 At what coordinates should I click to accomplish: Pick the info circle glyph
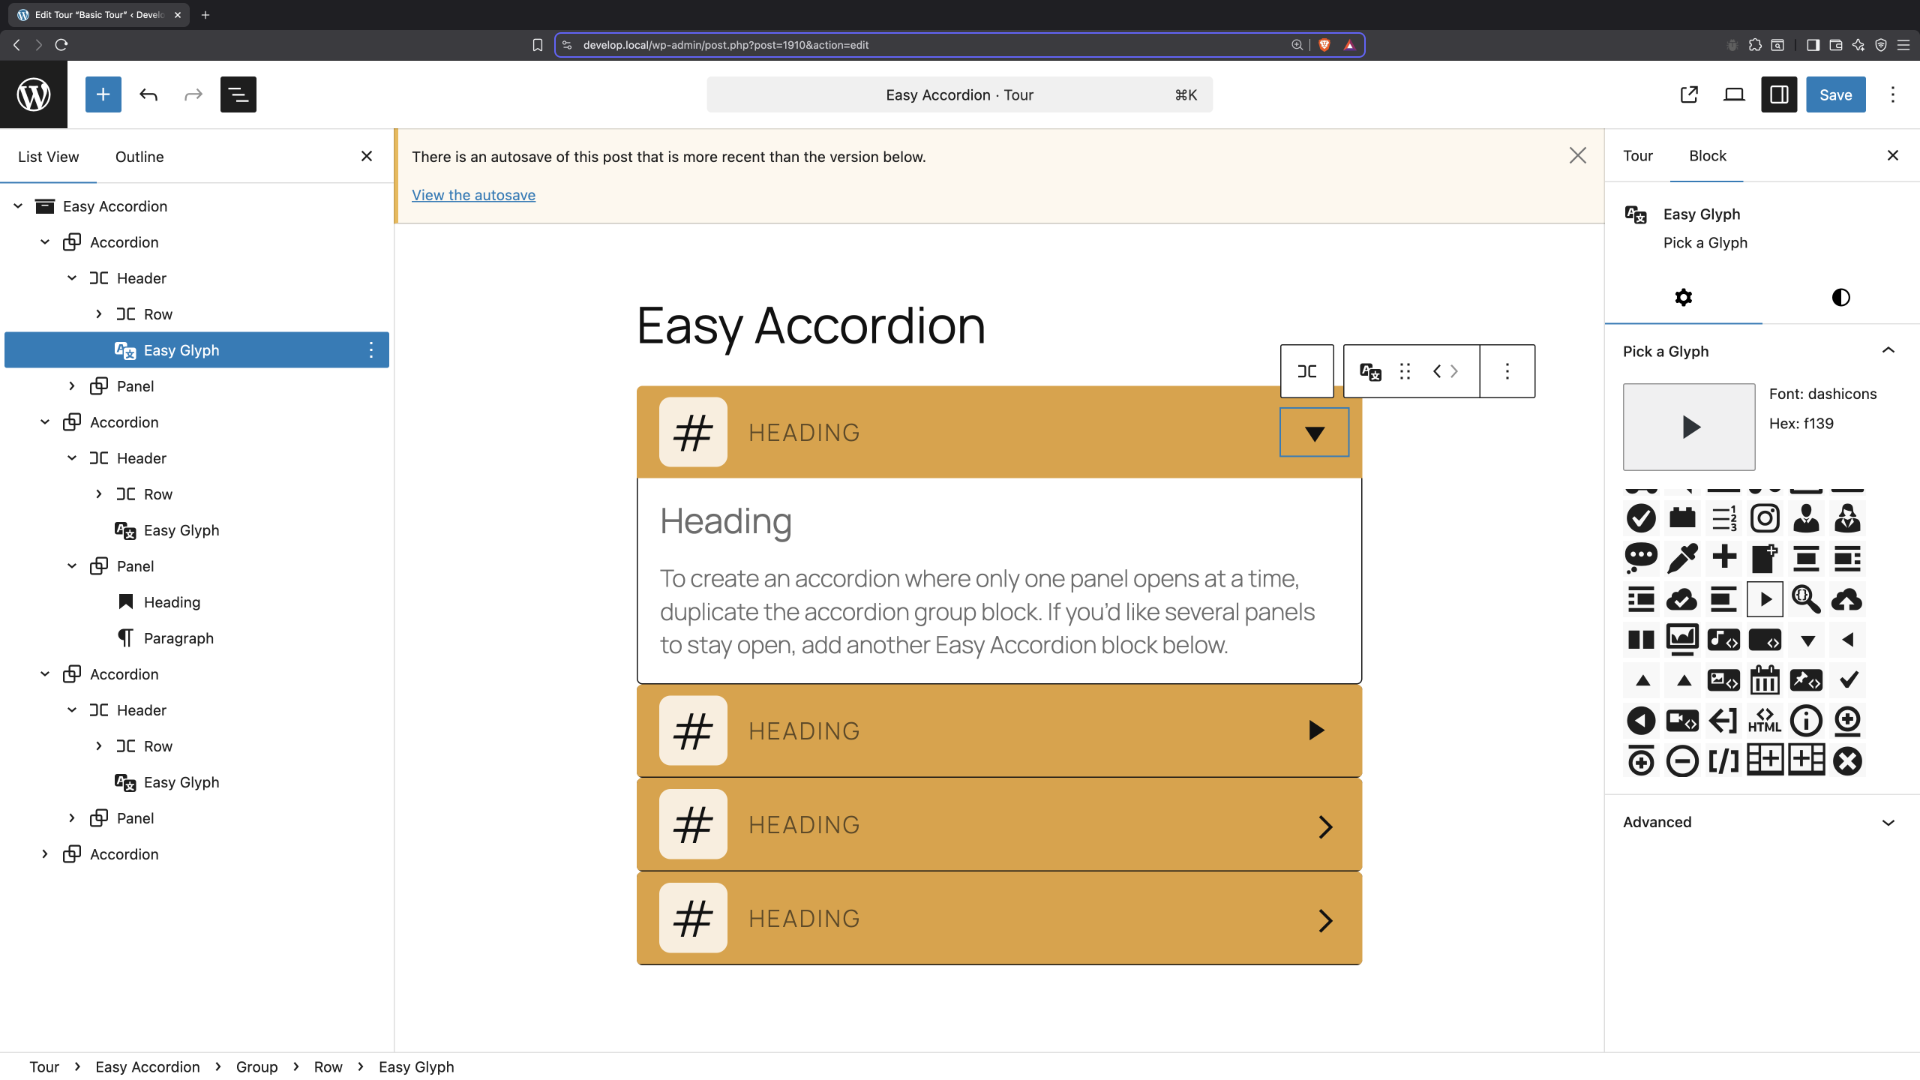(1806, 721)
